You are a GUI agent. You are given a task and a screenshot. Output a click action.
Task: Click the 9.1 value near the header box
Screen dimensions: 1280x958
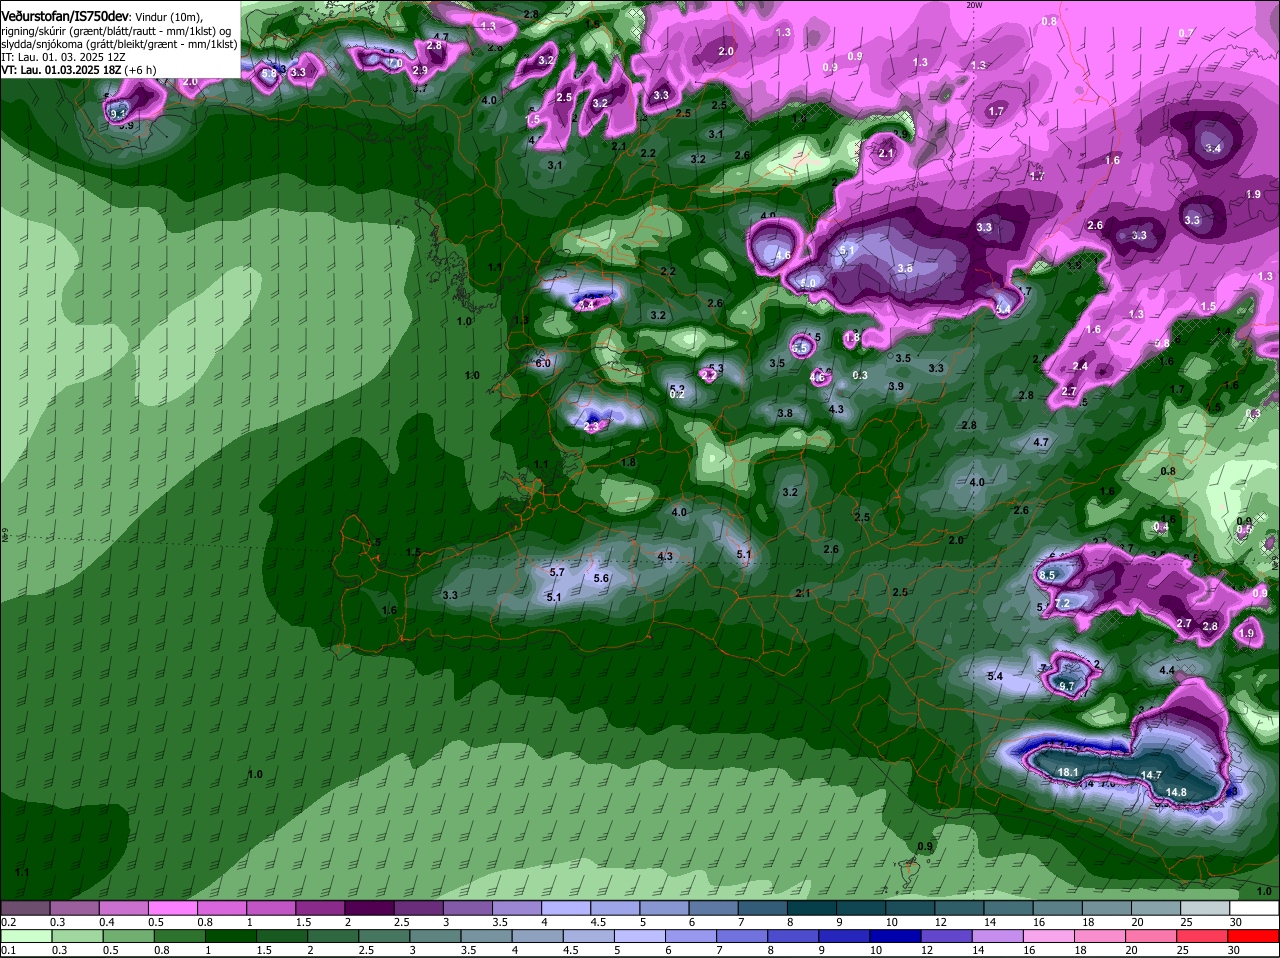pyautogui.click(x=118, y=114)
